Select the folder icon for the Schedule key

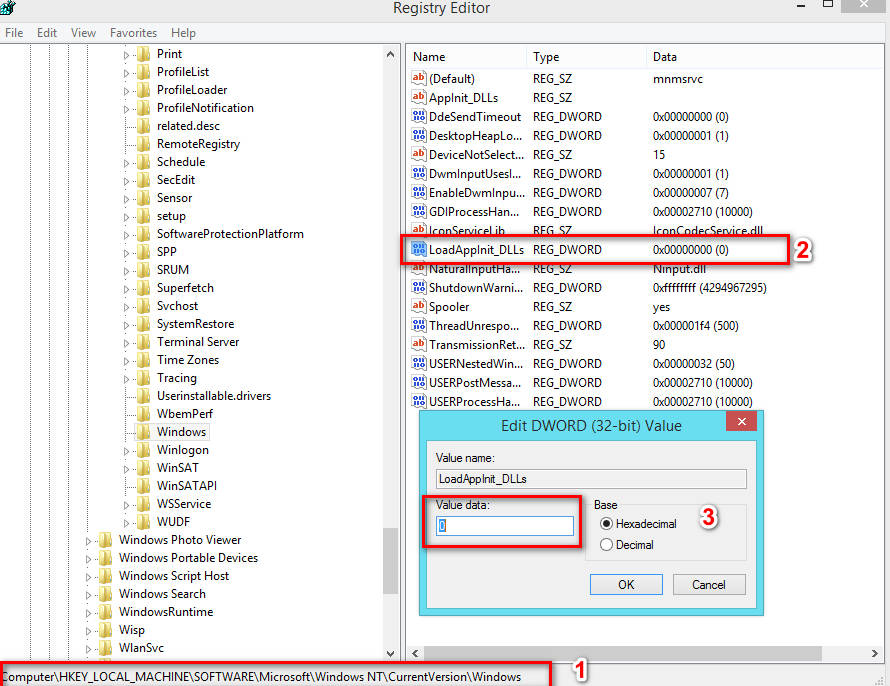141,161
